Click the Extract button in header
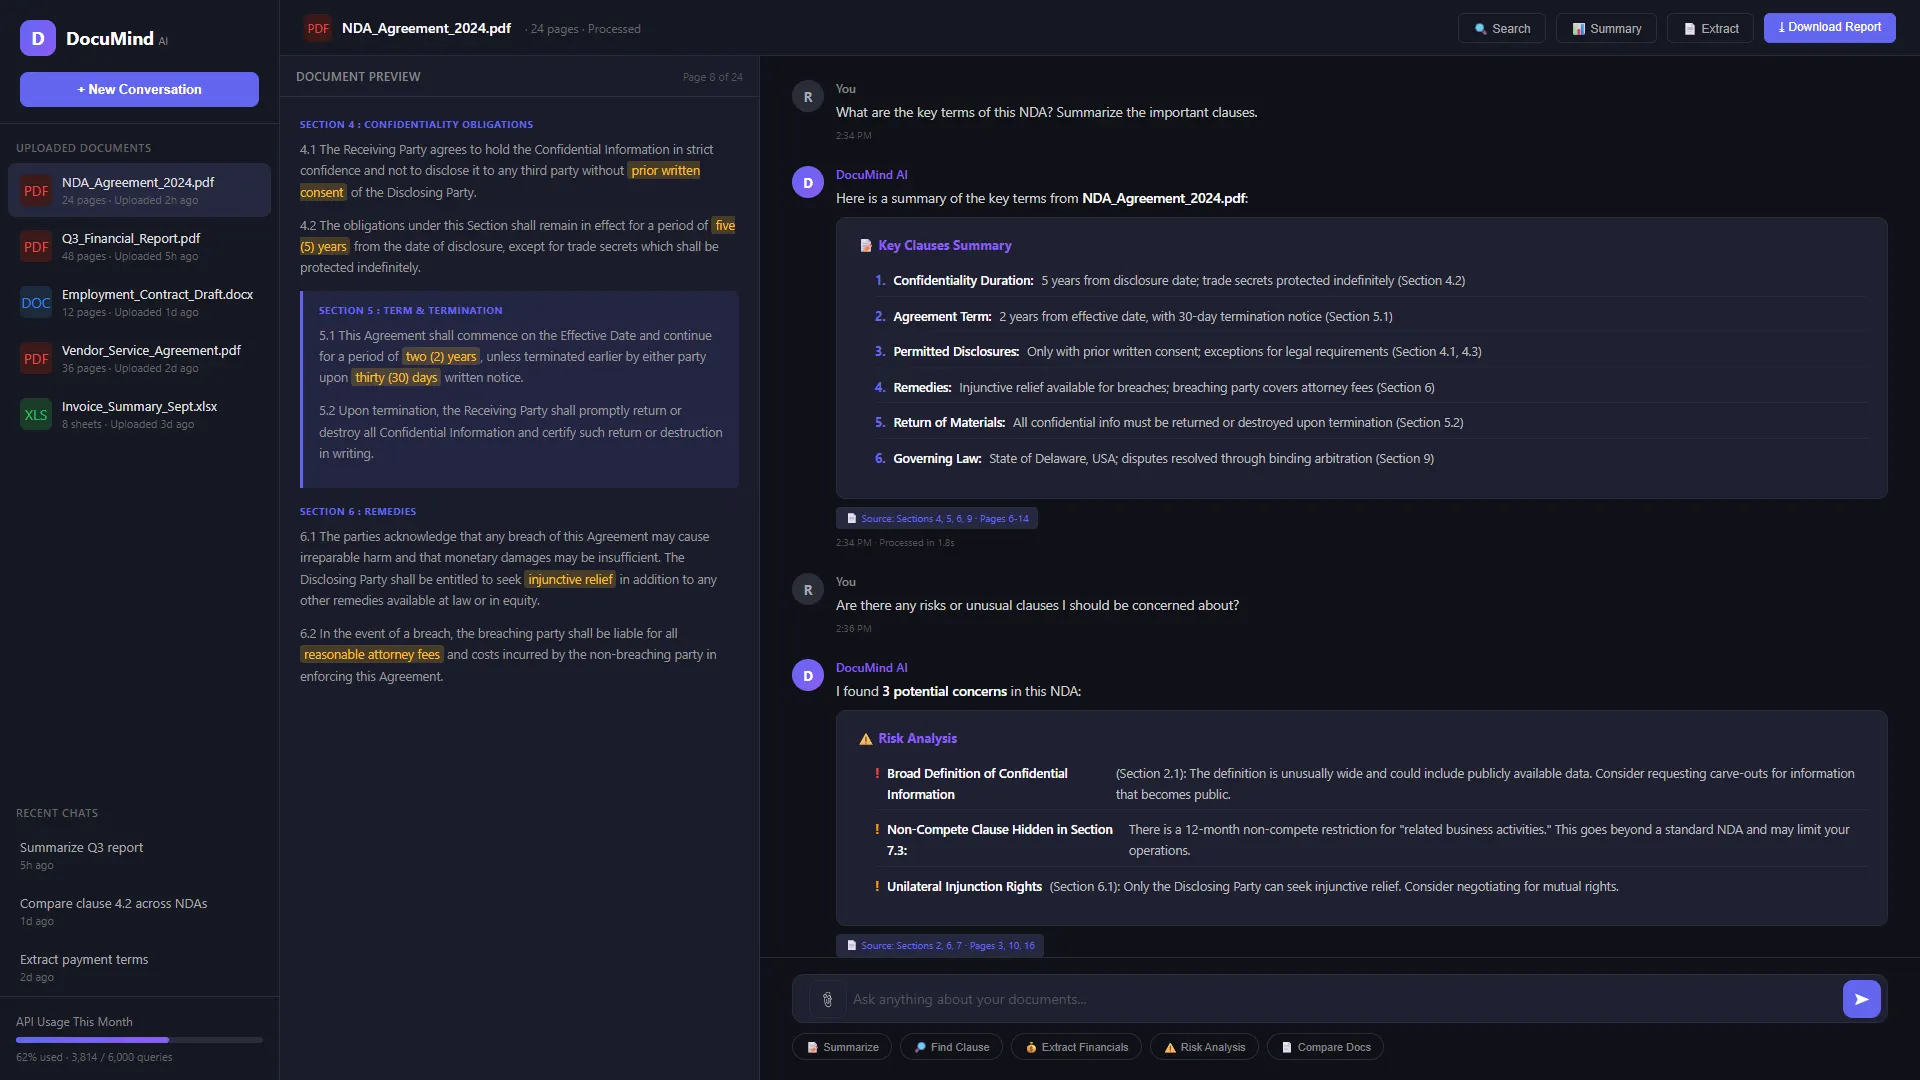1920x1080 pixels. pyautogui.click(x=1710, y=28)
